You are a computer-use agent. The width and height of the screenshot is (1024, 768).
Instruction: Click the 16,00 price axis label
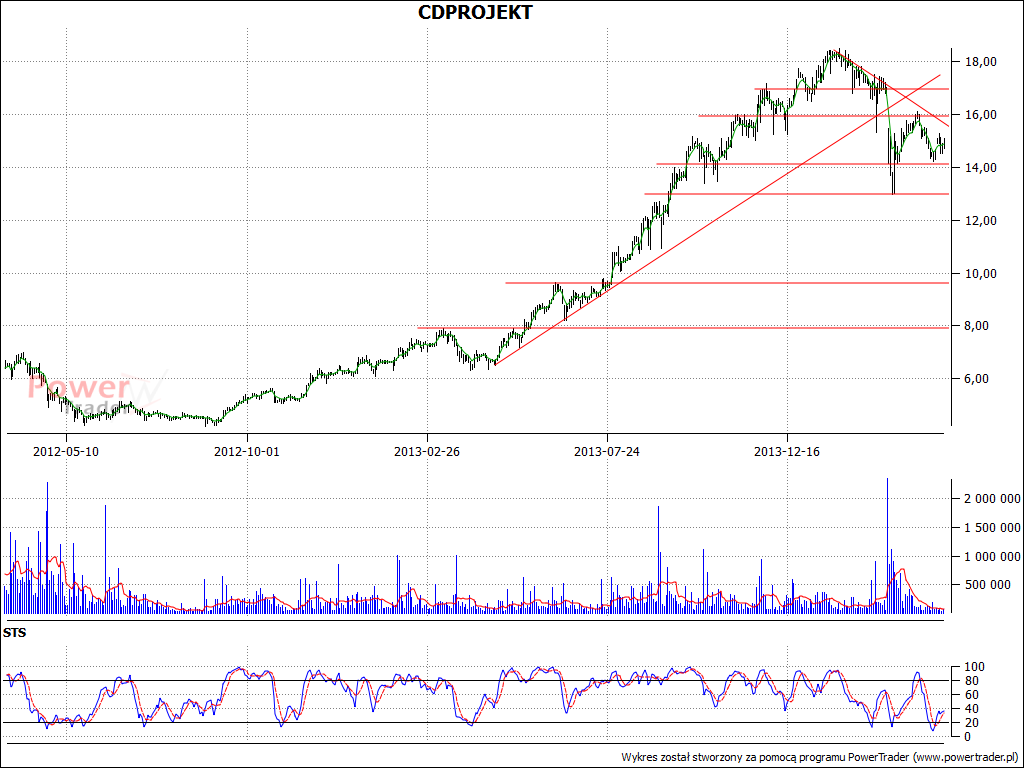(x=981, y=115)
